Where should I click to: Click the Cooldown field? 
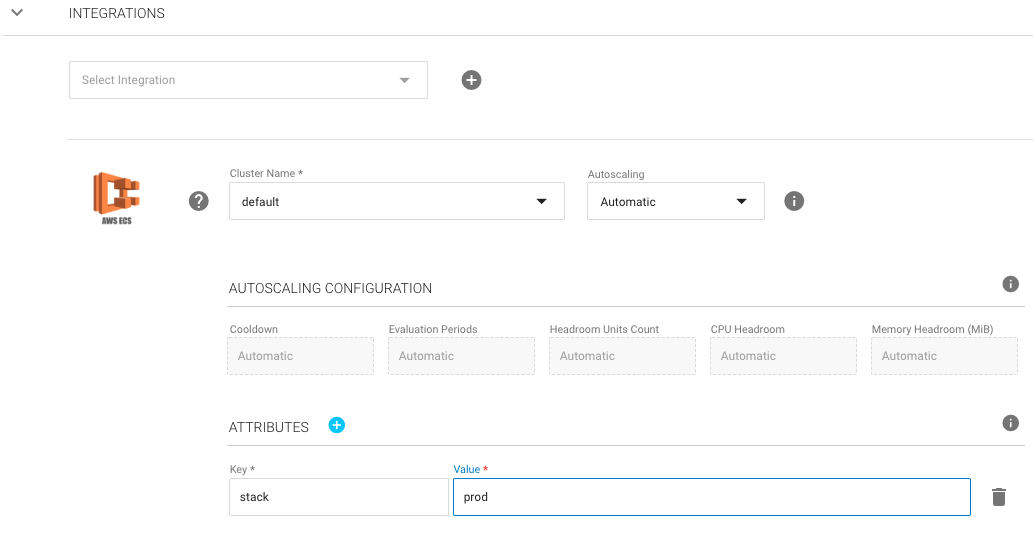pos(300,356)
